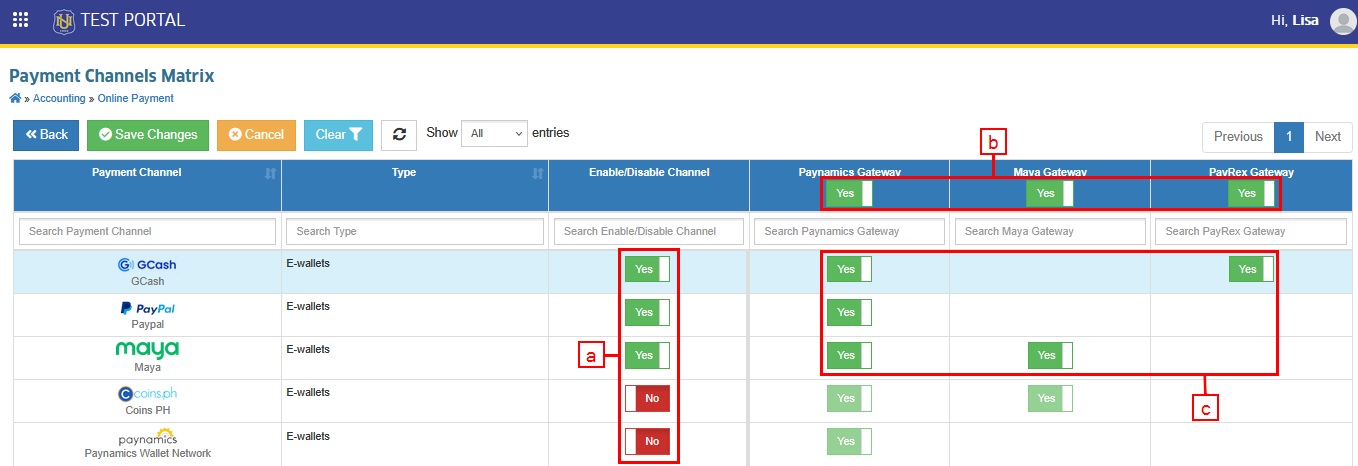
Task: Enable the Coins PH channel switch
Action: point(647,398)
